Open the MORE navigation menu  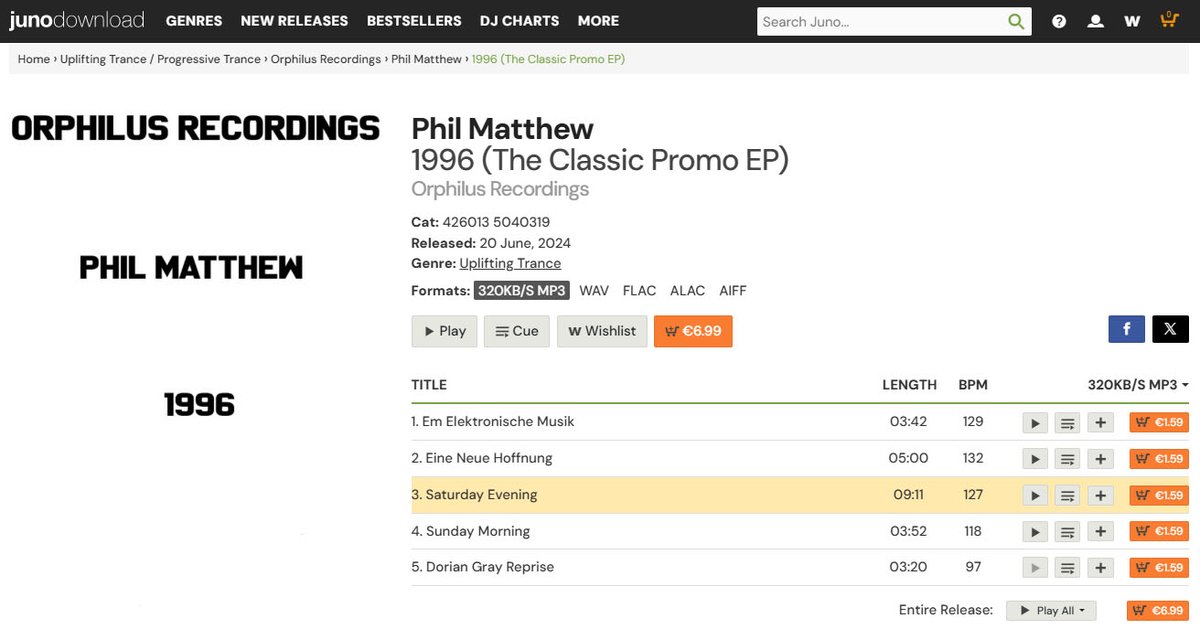click(598, 21)
